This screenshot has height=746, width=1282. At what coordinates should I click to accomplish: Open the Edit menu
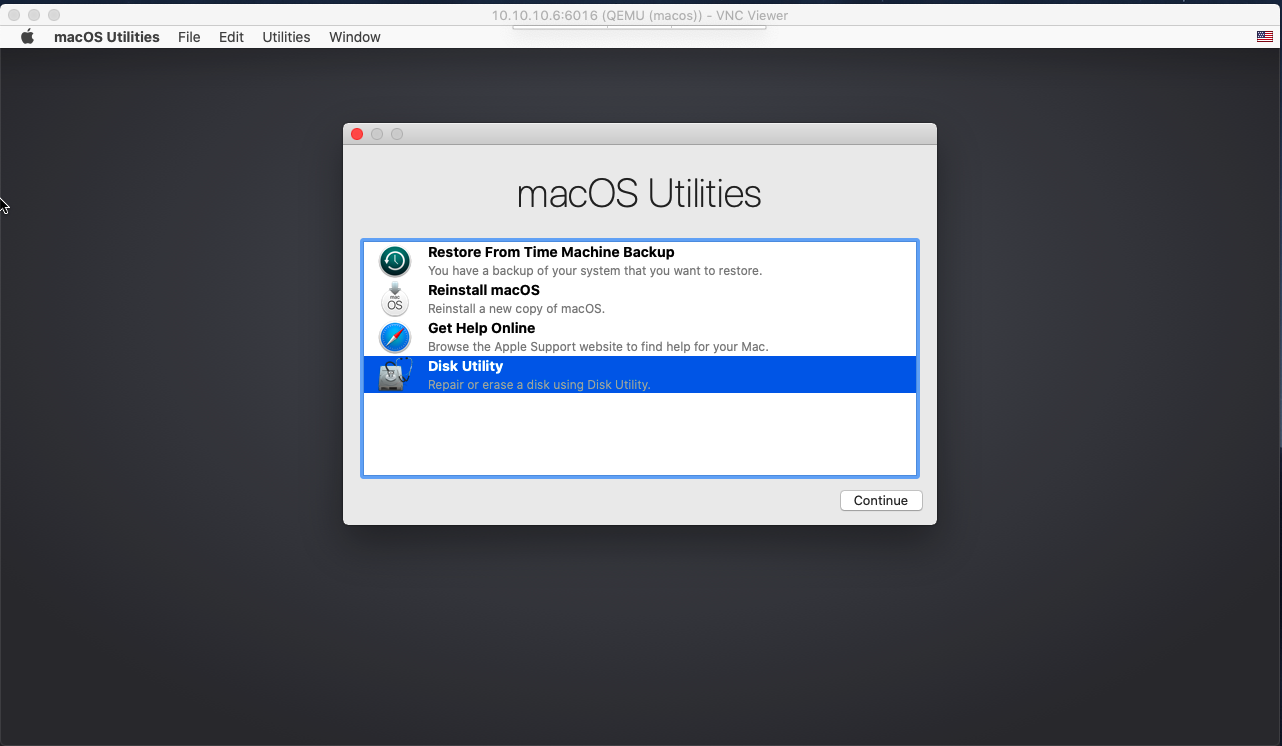click(x=231, y=37)
